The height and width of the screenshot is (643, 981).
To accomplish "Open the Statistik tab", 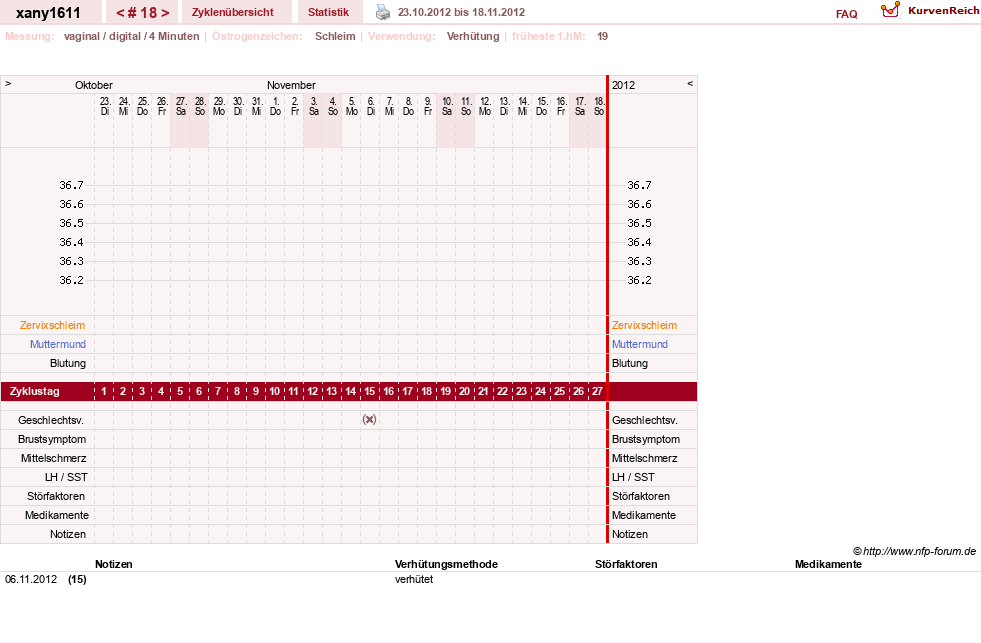I will tap(328, 12).
